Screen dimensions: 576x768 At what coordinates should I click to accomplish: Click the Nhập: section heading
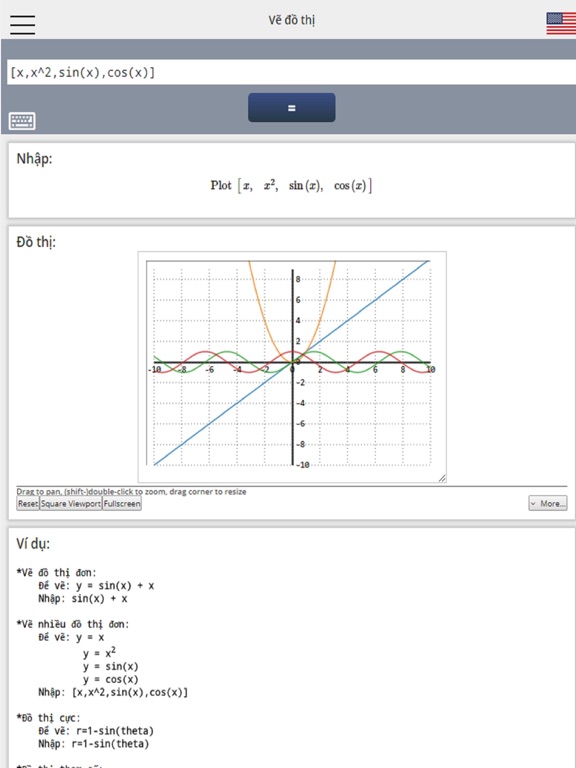(x=34, y=159)
